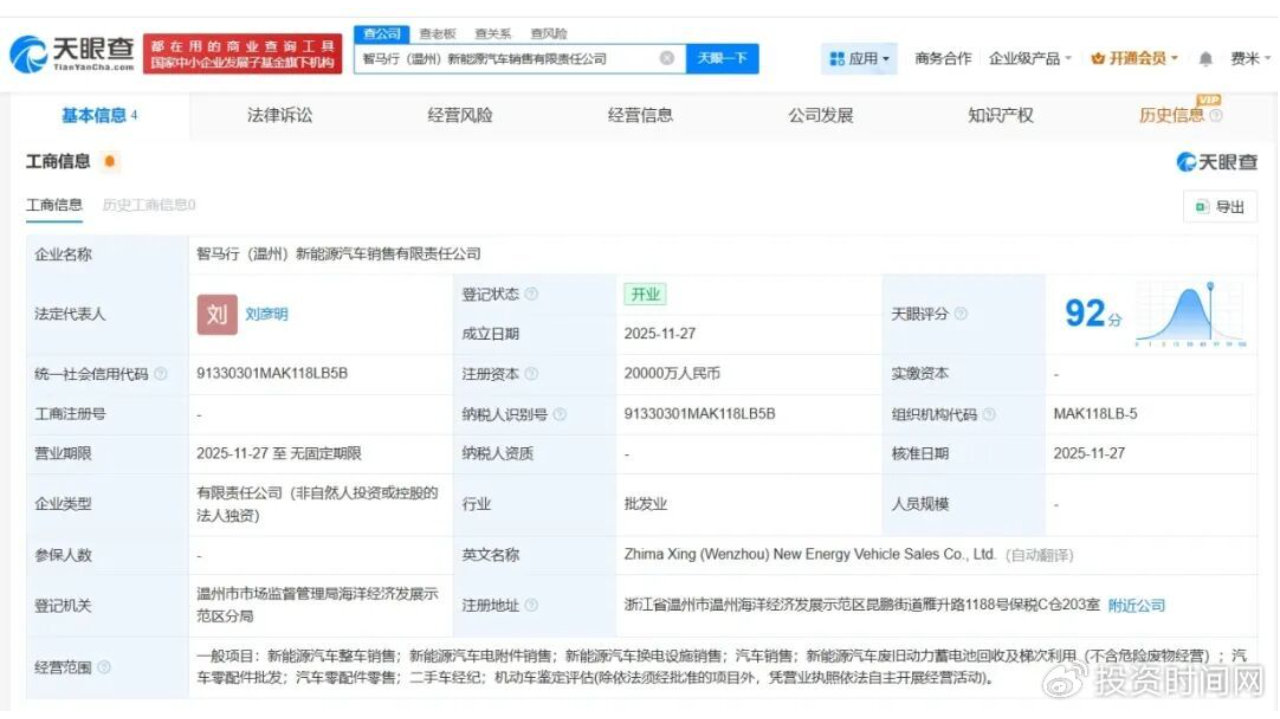Click the help icon next to 组织机构代码

pos(989,414)
